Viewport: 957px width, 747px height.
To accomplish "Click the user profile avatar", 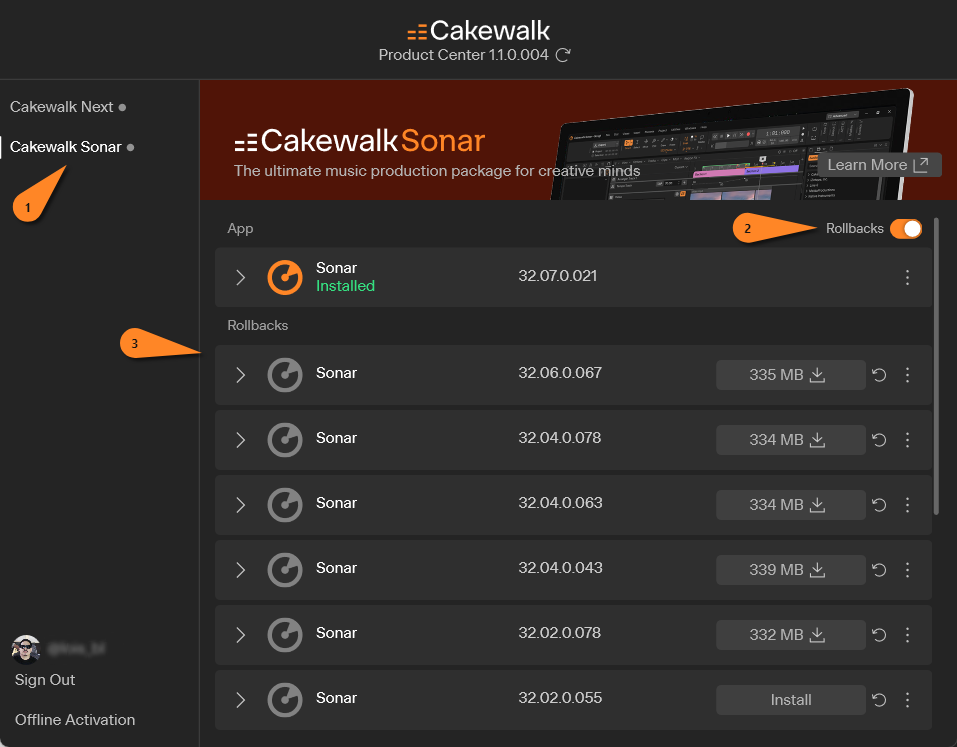I will (25, 649).
